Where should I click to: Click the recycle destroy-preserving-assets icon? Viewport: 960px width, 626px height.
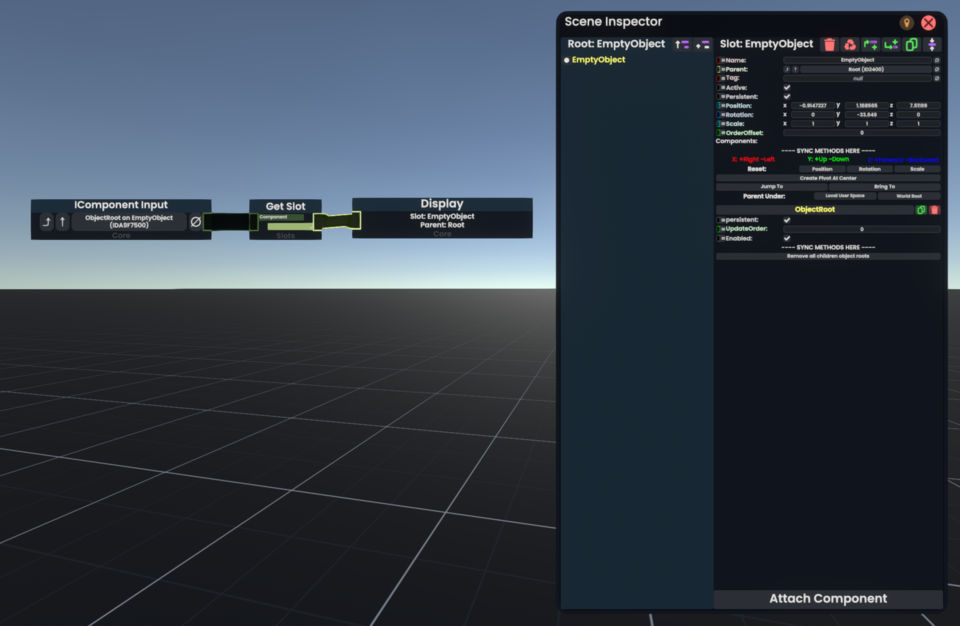[x=851, y=44]
